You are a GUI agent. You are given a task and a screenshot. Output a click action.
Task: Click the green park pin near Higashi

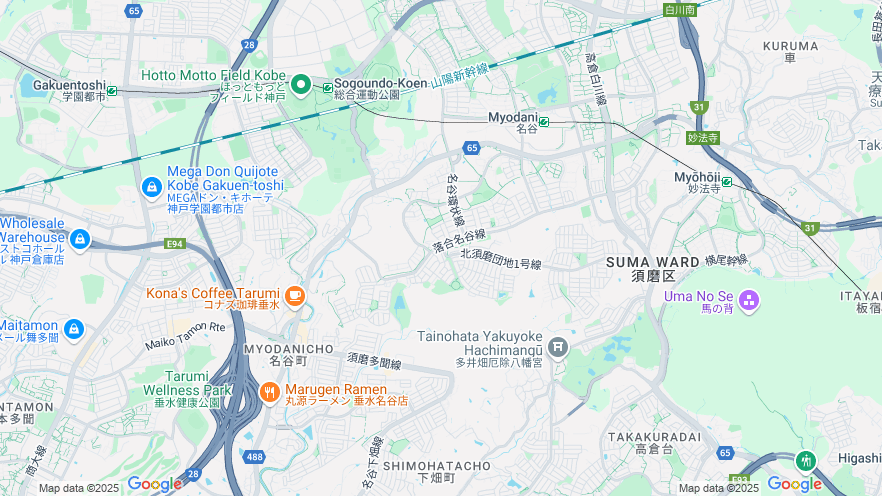click(806, 461)
